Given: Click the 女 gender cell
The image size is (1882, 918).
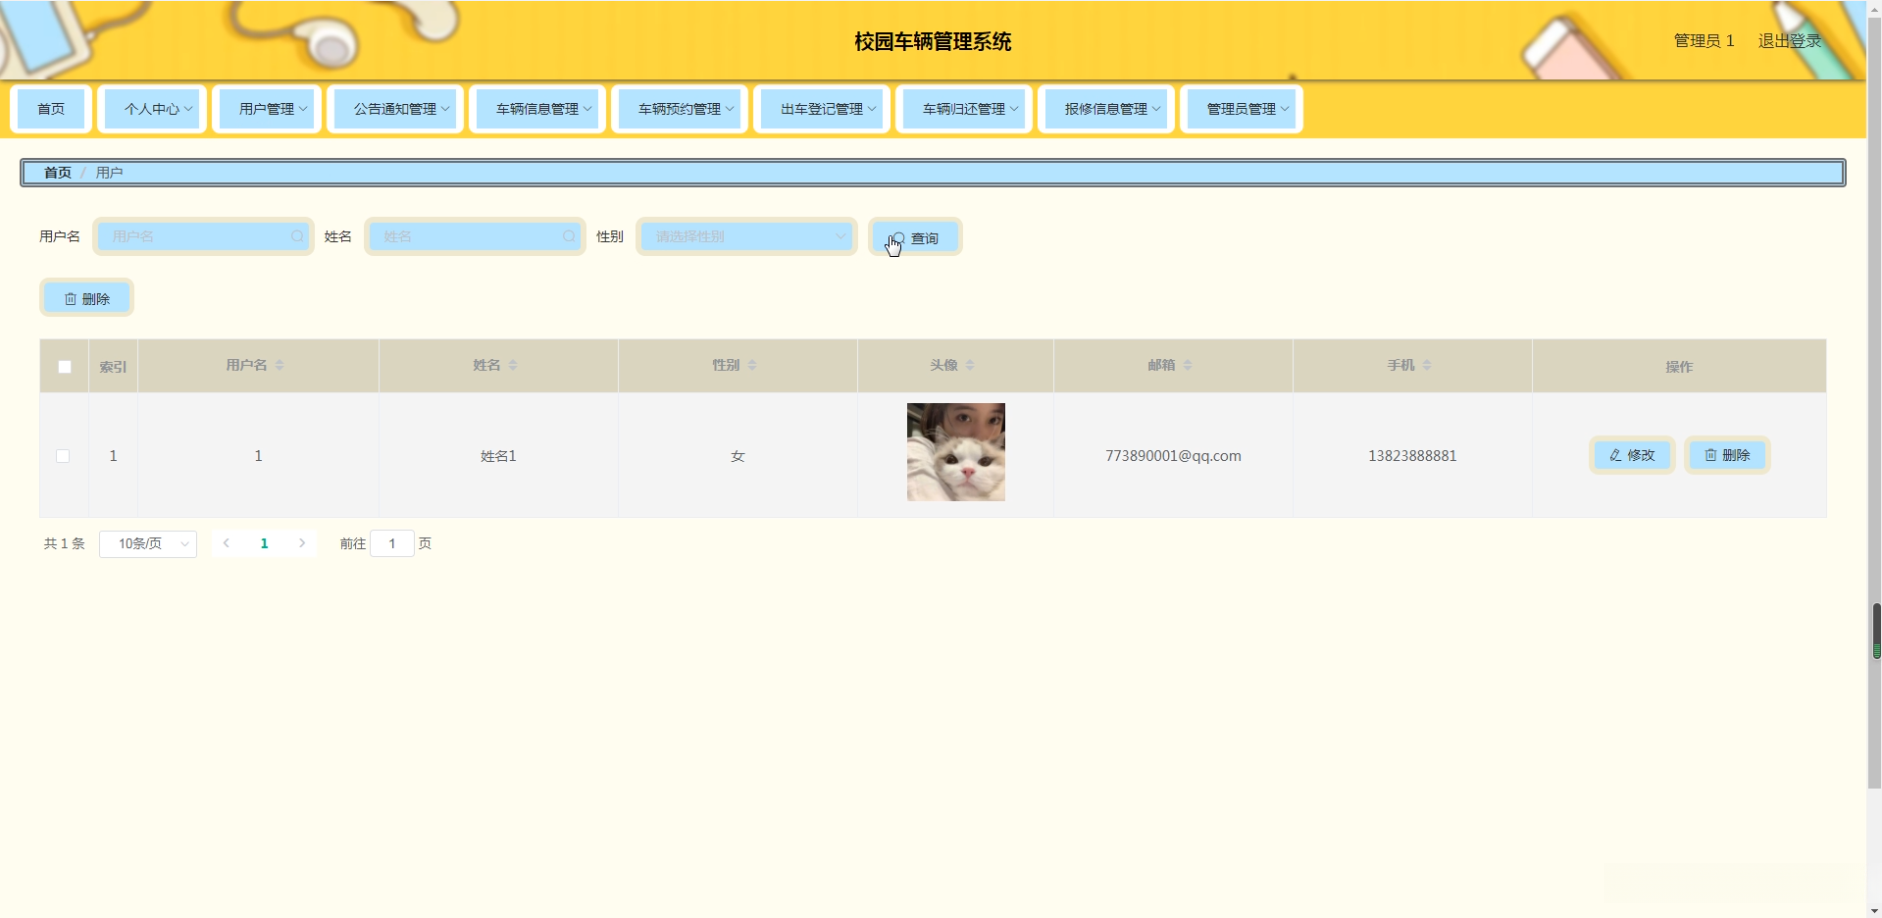Looking at the screenshot, I should coord(738,456).
